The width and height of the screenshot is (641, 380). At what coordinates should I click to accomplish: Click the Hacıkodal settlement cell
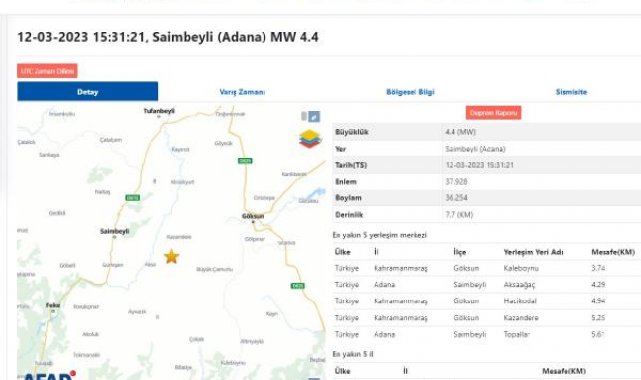520,301
